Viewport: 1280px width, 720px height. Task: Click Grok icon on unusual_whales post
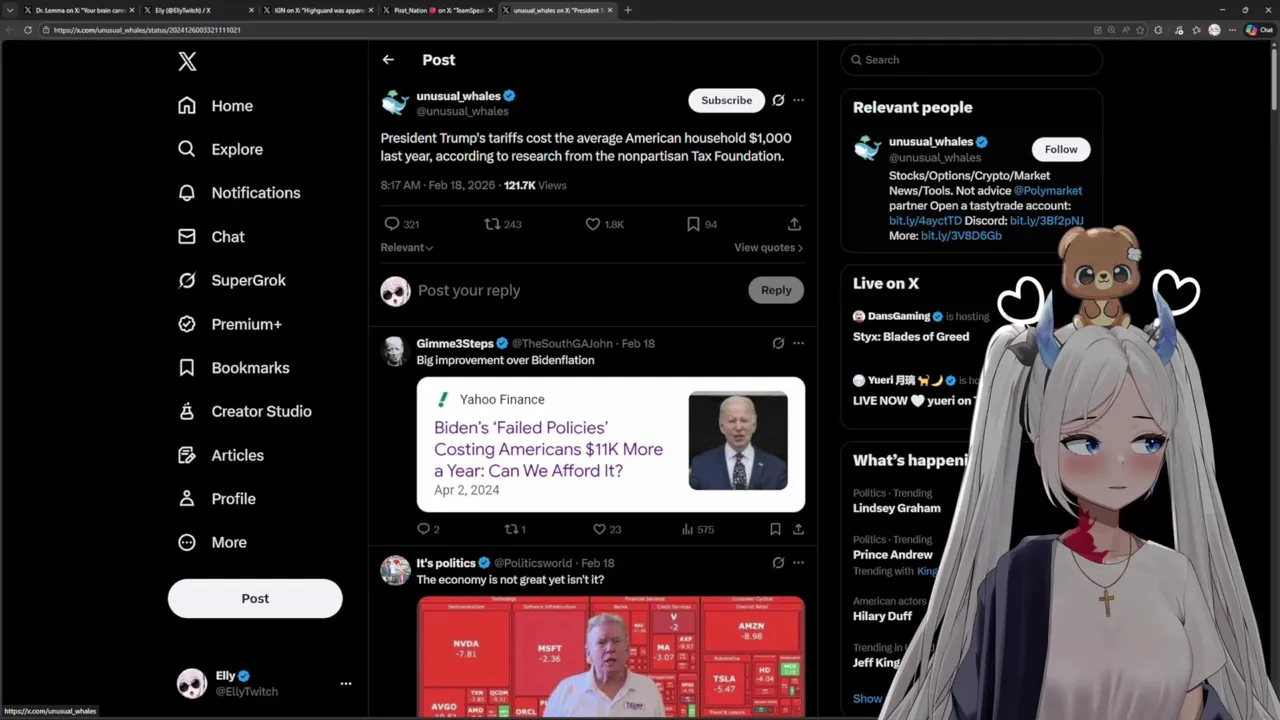point(778,100)
